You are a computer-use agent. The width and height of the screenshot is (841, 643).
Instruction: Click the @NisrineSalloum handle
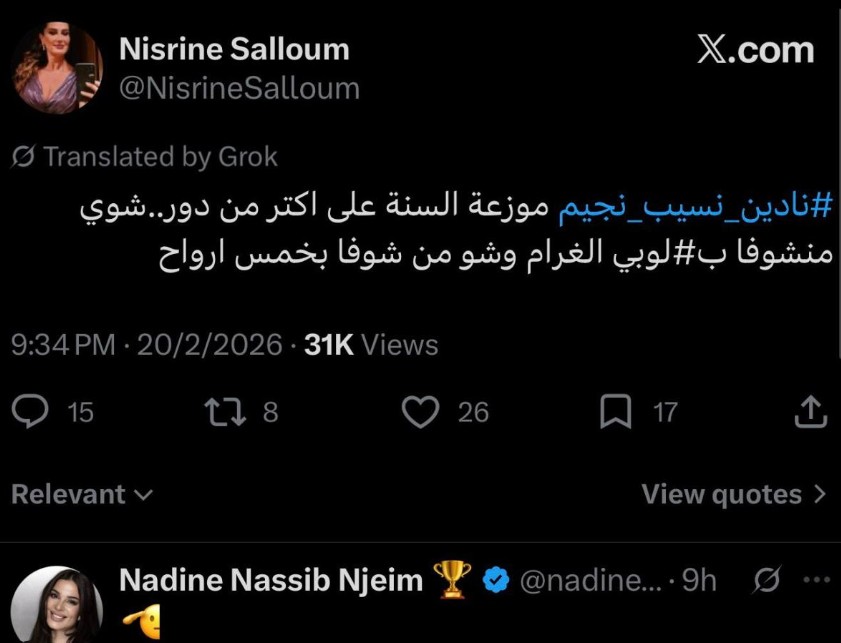click(x=239, y=88)
